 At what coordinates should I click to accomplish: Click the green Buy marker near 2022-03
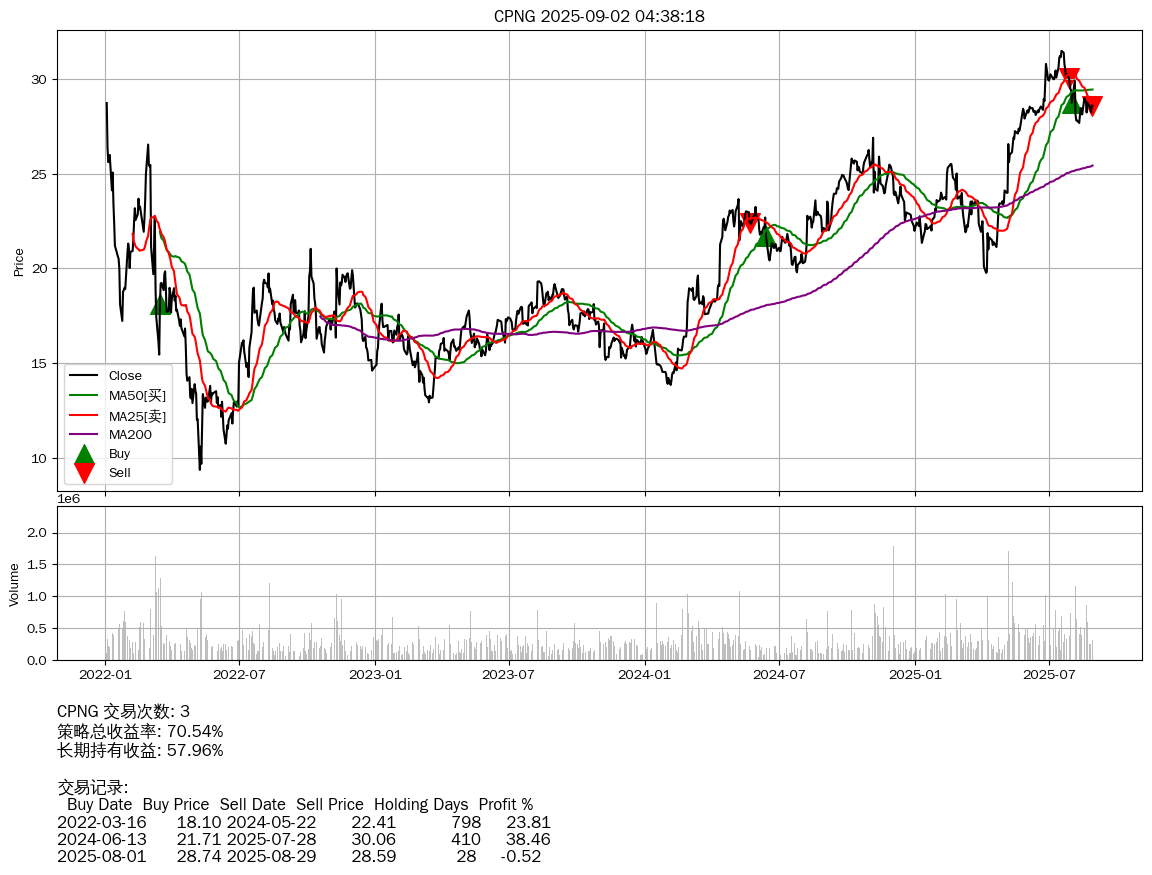click(x=160, y=305)
